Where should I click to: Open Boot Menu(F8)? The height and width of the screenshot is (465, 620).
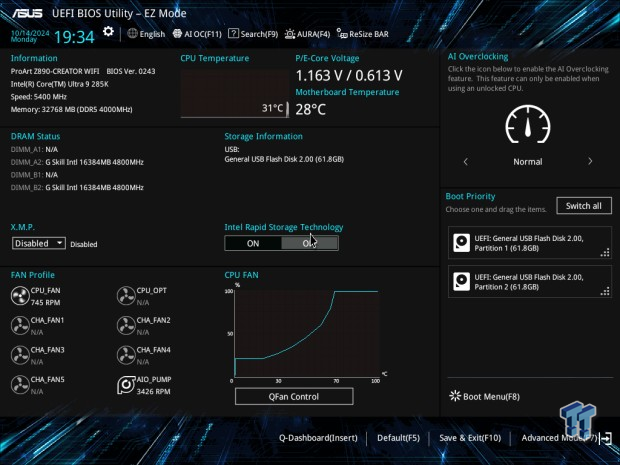[485, 397]
